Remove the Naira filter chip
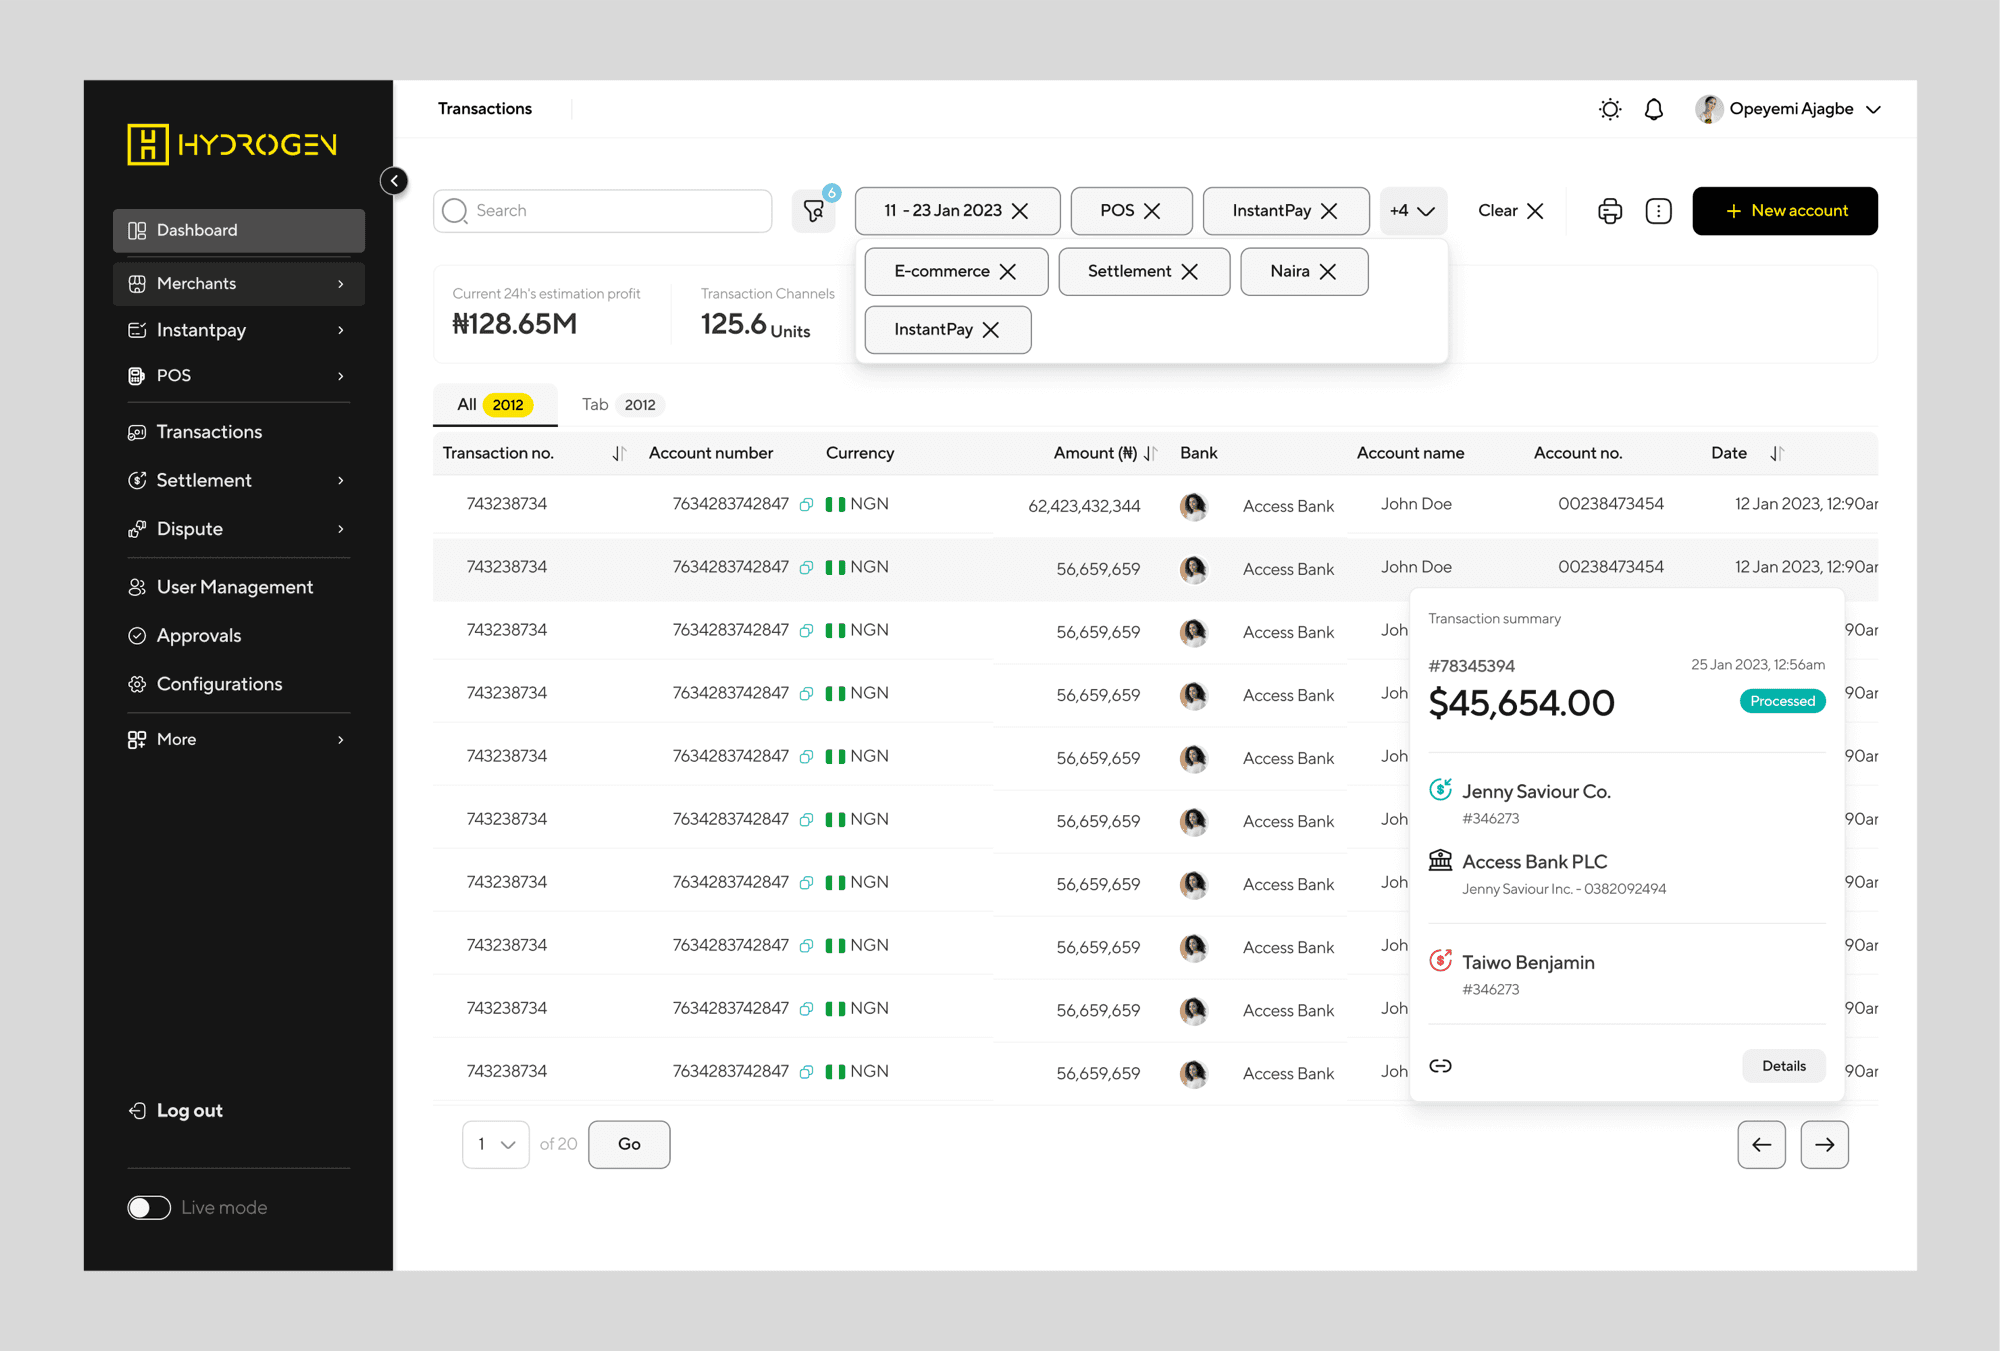Viewport: 2000px width, 1351px height. 1328,272
